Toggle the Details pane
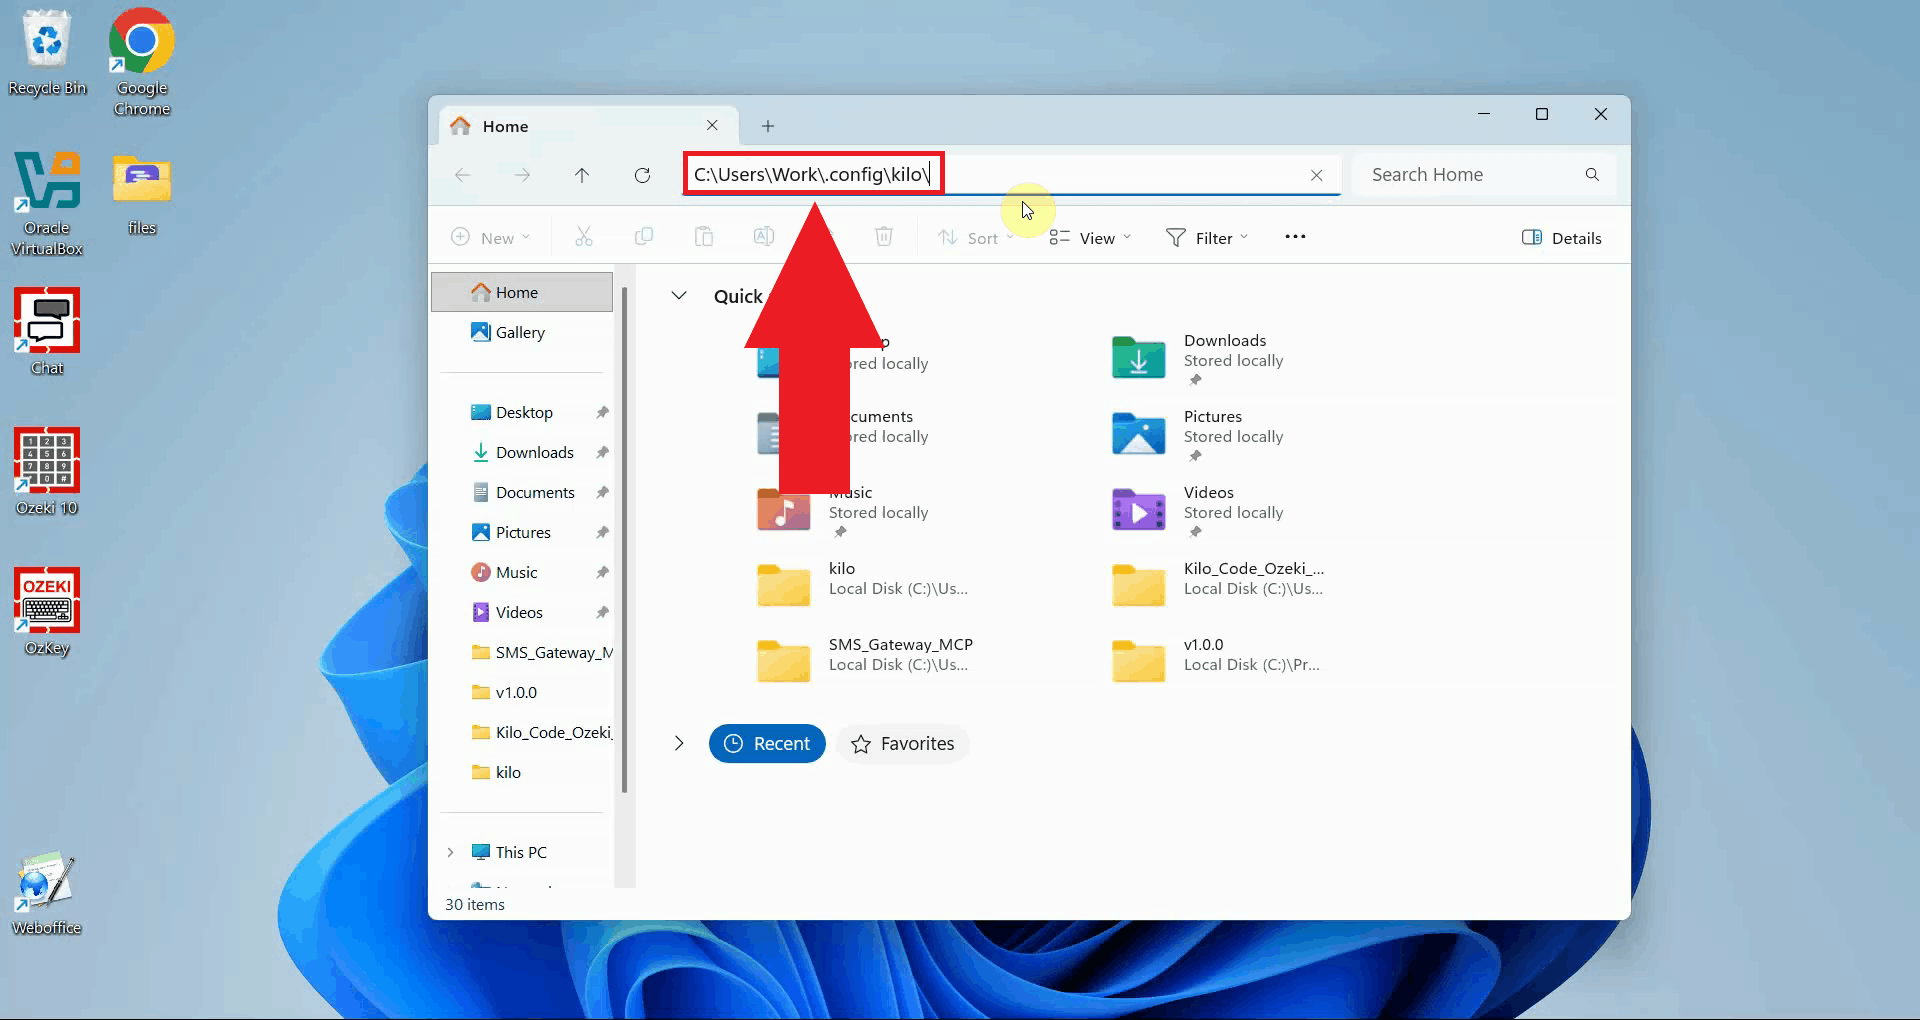This screenshot has width=1920, height=1020. tap(1562, 238)
